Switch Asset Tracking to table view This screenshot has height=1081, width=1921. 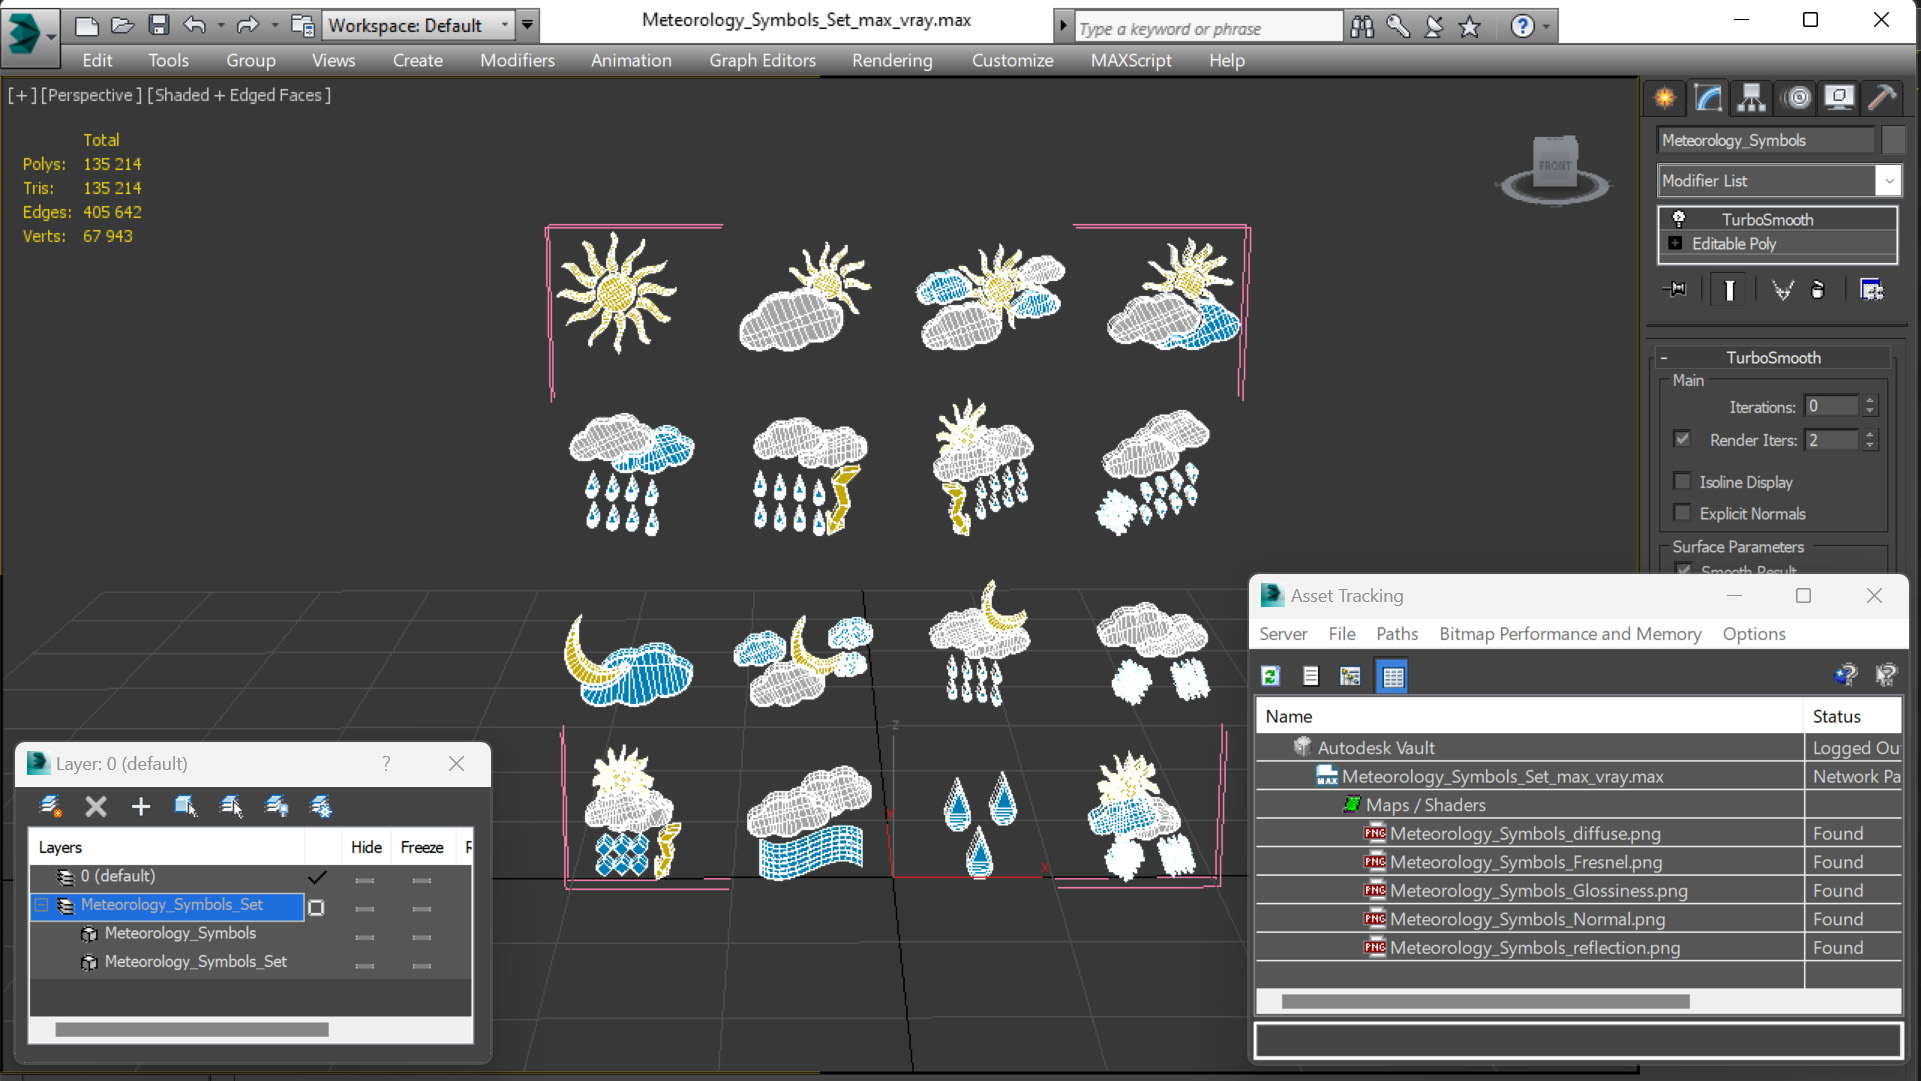click(1392, 676)
